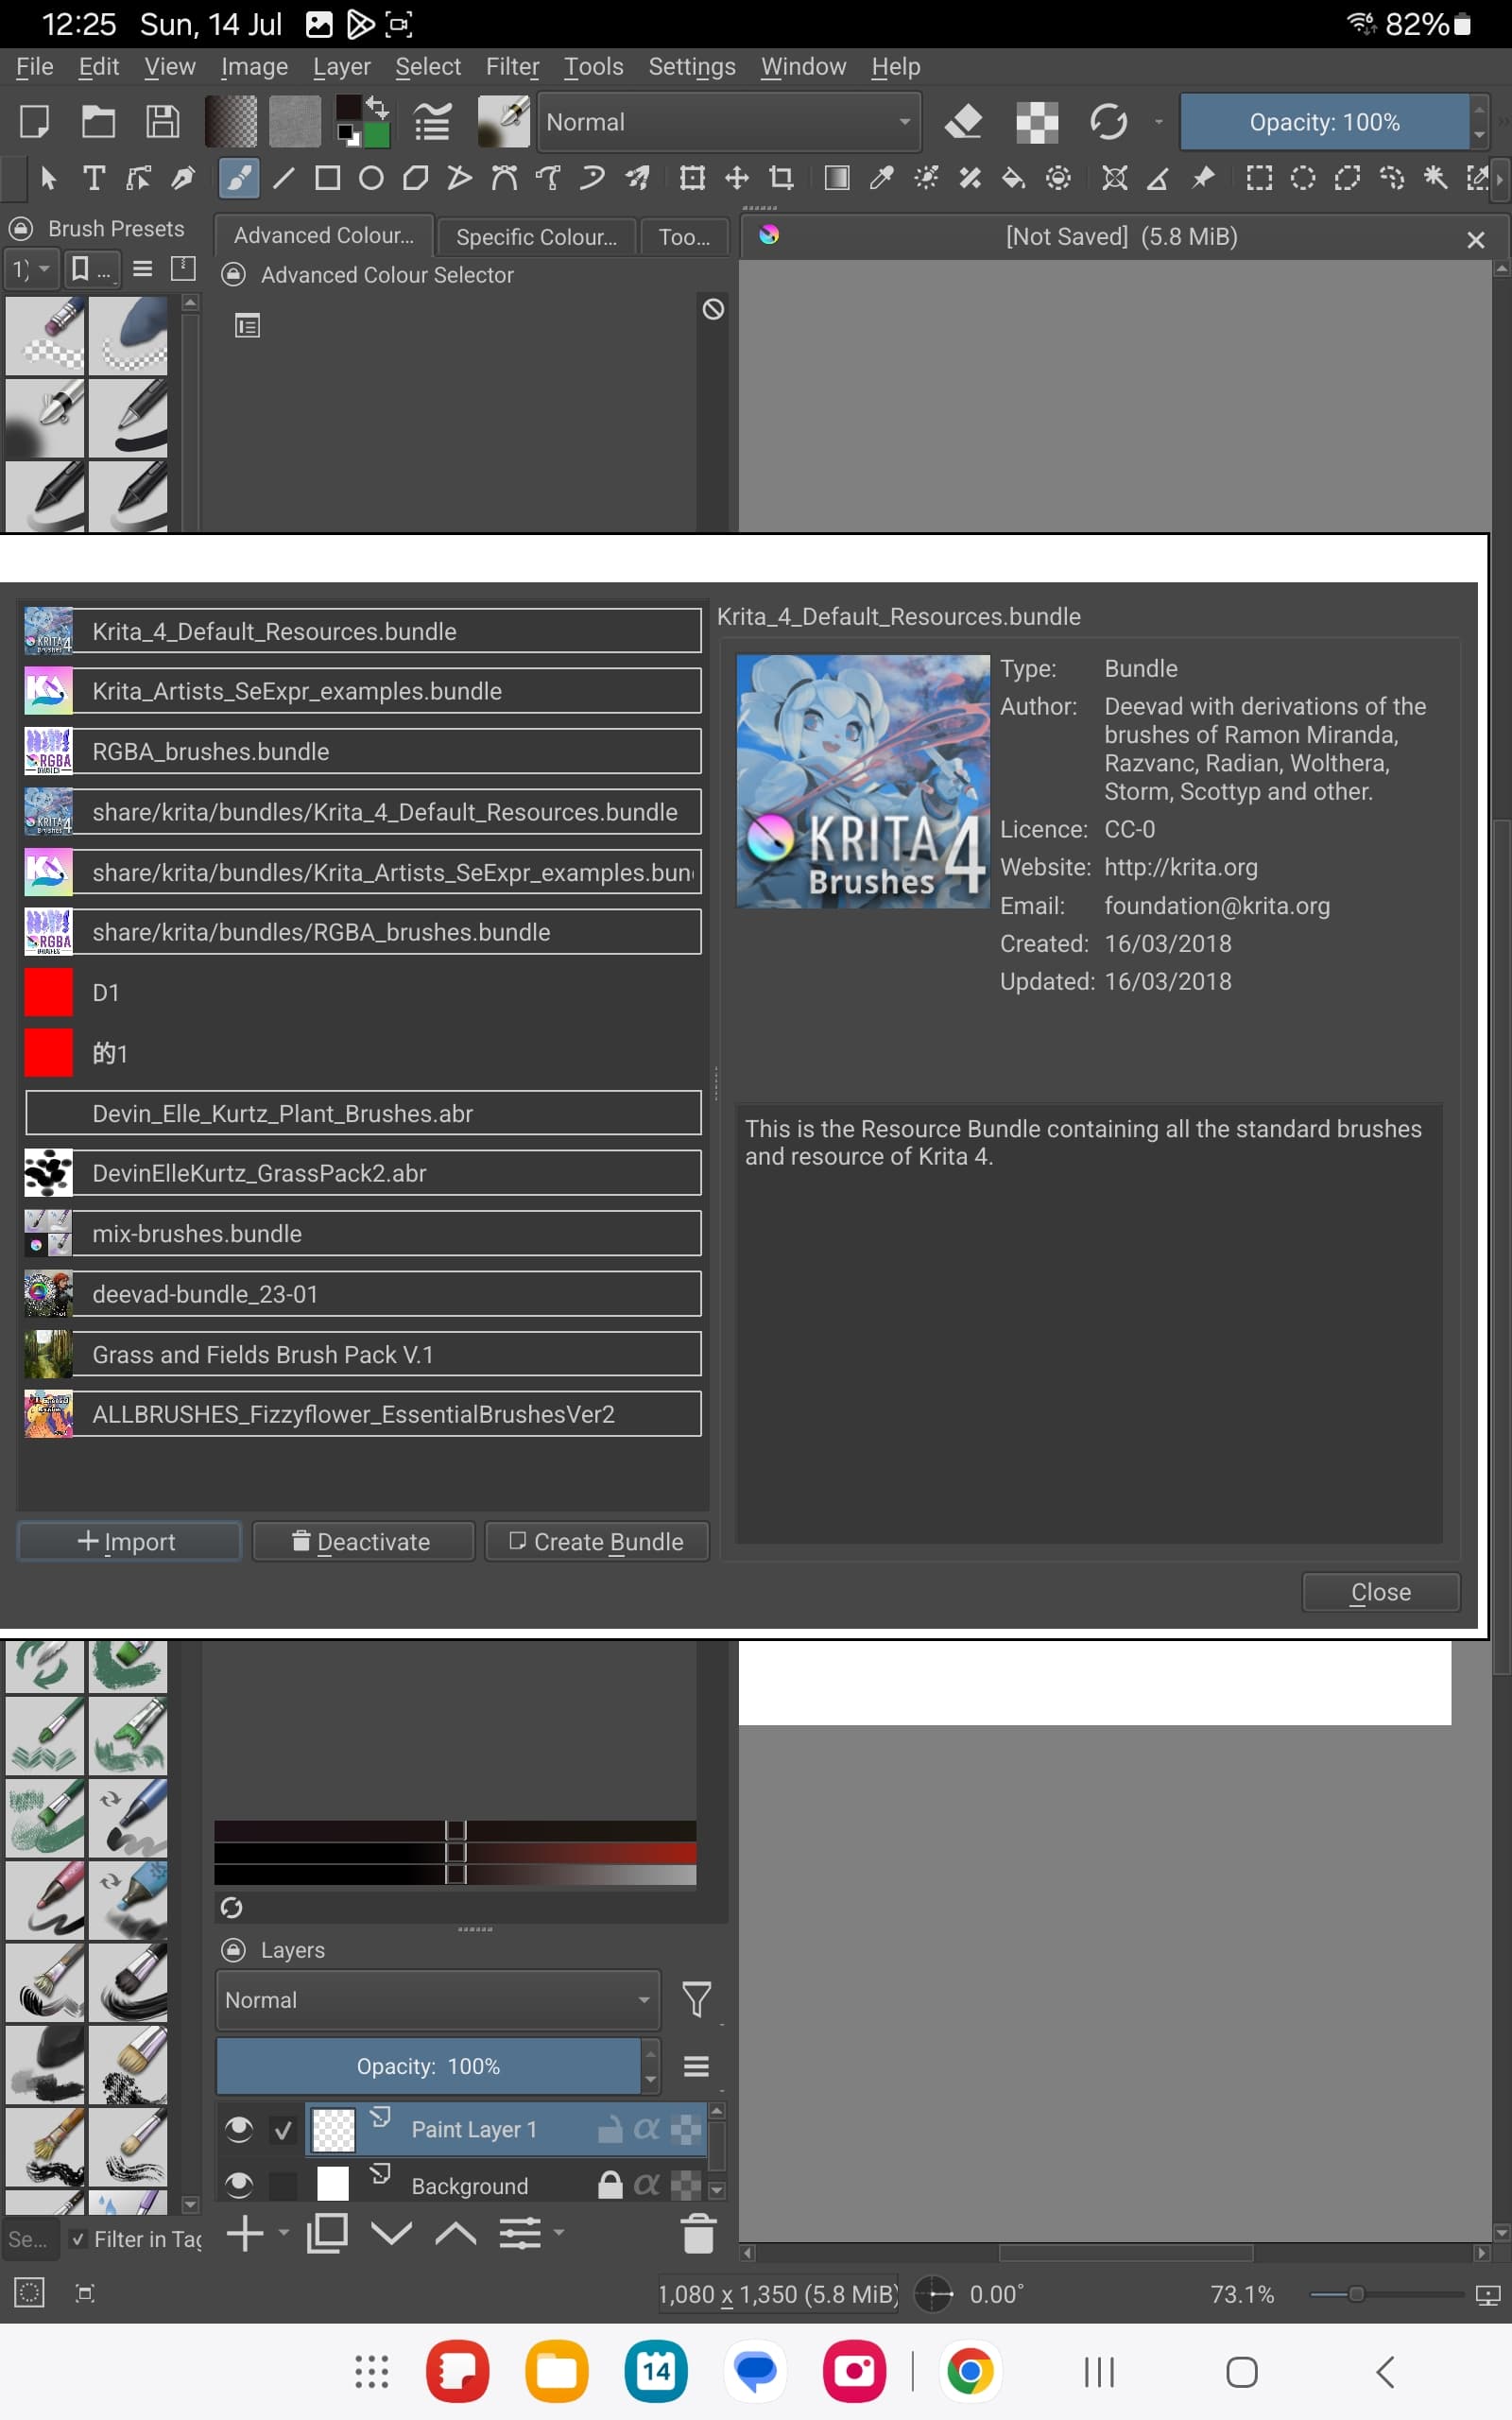The image size is (1512, 2420).
Task: Select the Transform tool
Action: (x=692, y=178)
